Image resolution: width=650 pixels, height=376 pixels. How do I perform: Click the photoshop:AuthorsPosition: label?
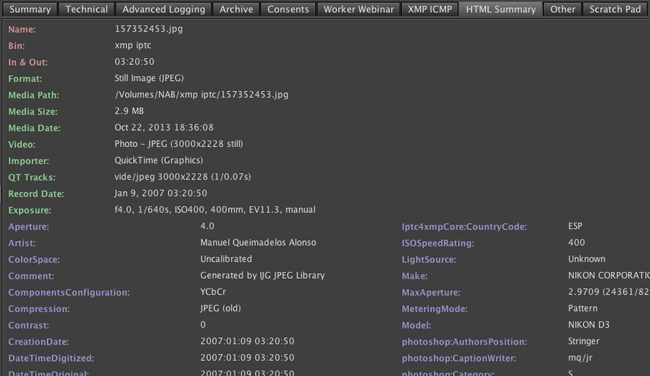pyautogui.click(x=464, y=342)
